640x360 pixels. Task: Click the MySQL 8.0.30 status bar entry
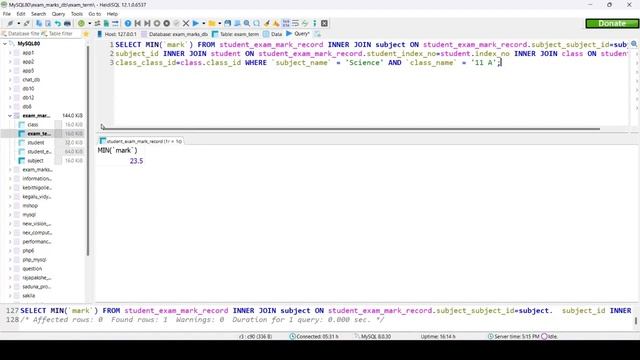click(372, 336)
